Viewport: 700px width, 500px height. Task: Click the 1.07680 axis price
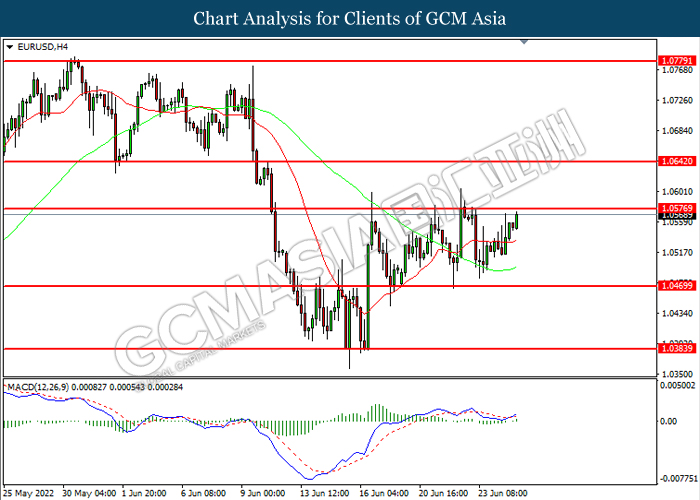pyautogui.click(x=678, y=70)
